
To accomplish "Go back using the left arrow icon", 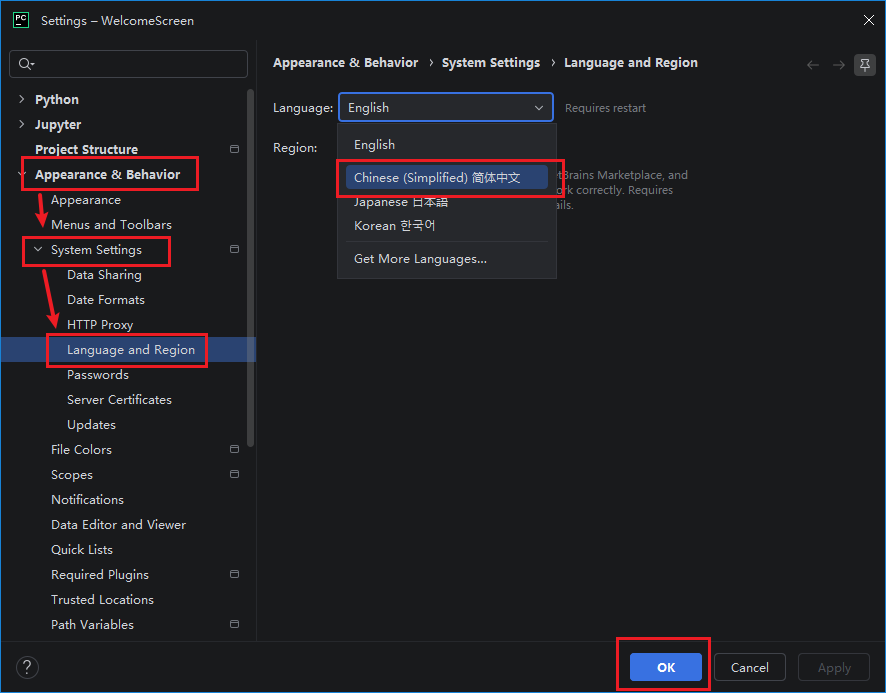I will (x=813, y=65).
